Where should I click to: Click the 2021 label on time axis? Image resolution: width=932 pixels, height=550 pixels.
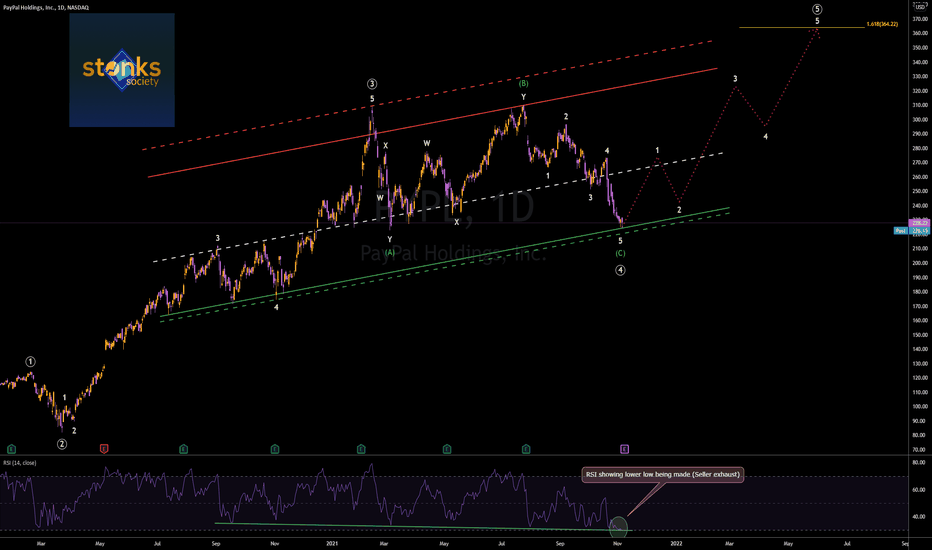[332, 543]
